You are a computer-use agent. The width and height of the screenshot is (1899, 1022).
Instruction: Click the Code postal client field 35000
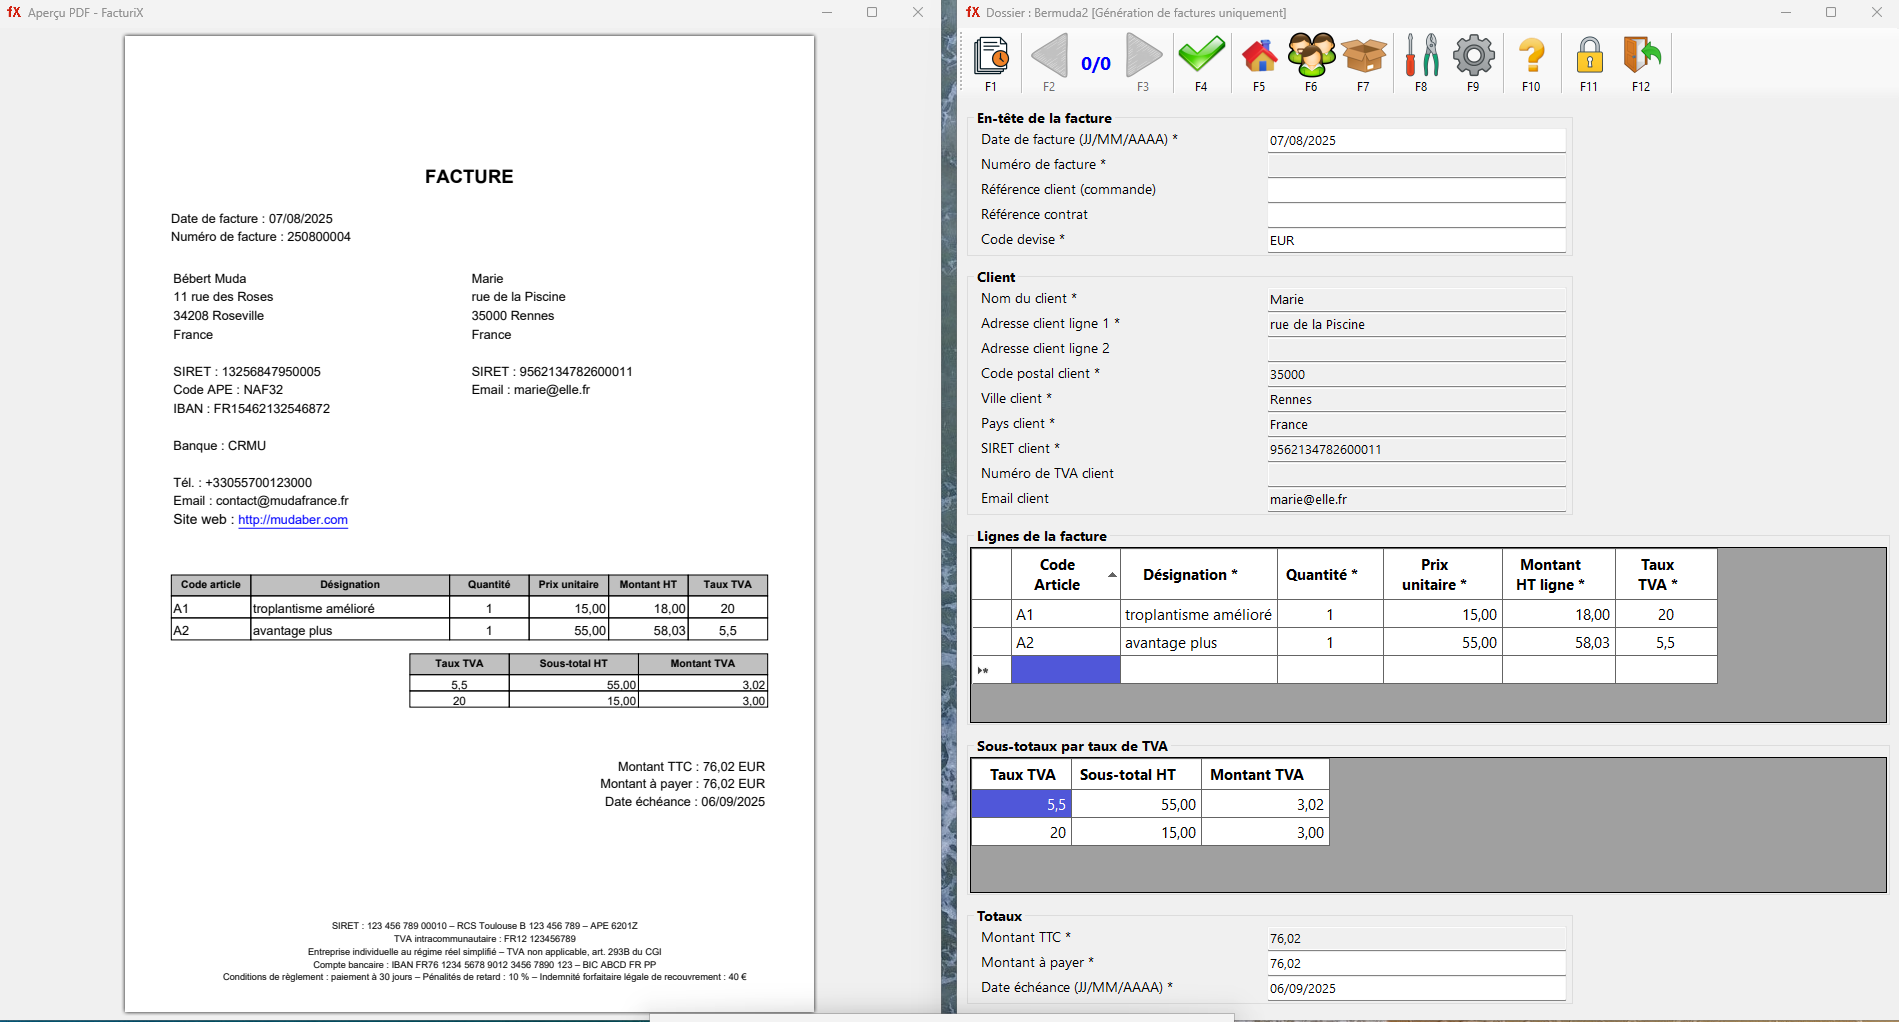point(1416,375)
